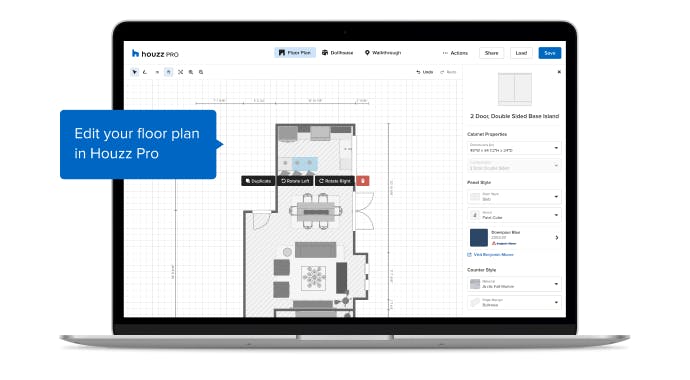Switch to the Dollhouse view tab
Screen dimensions: 690x380
coord(338,53)
